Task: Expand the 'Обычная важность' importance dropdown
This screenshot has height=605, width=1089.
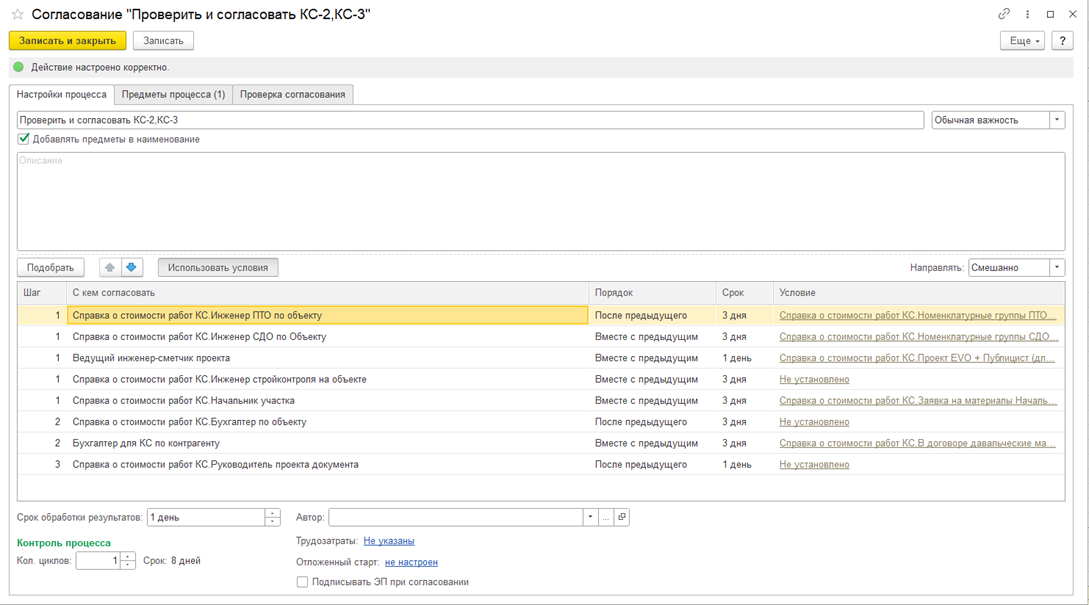Action: [x=1057, y=120]
